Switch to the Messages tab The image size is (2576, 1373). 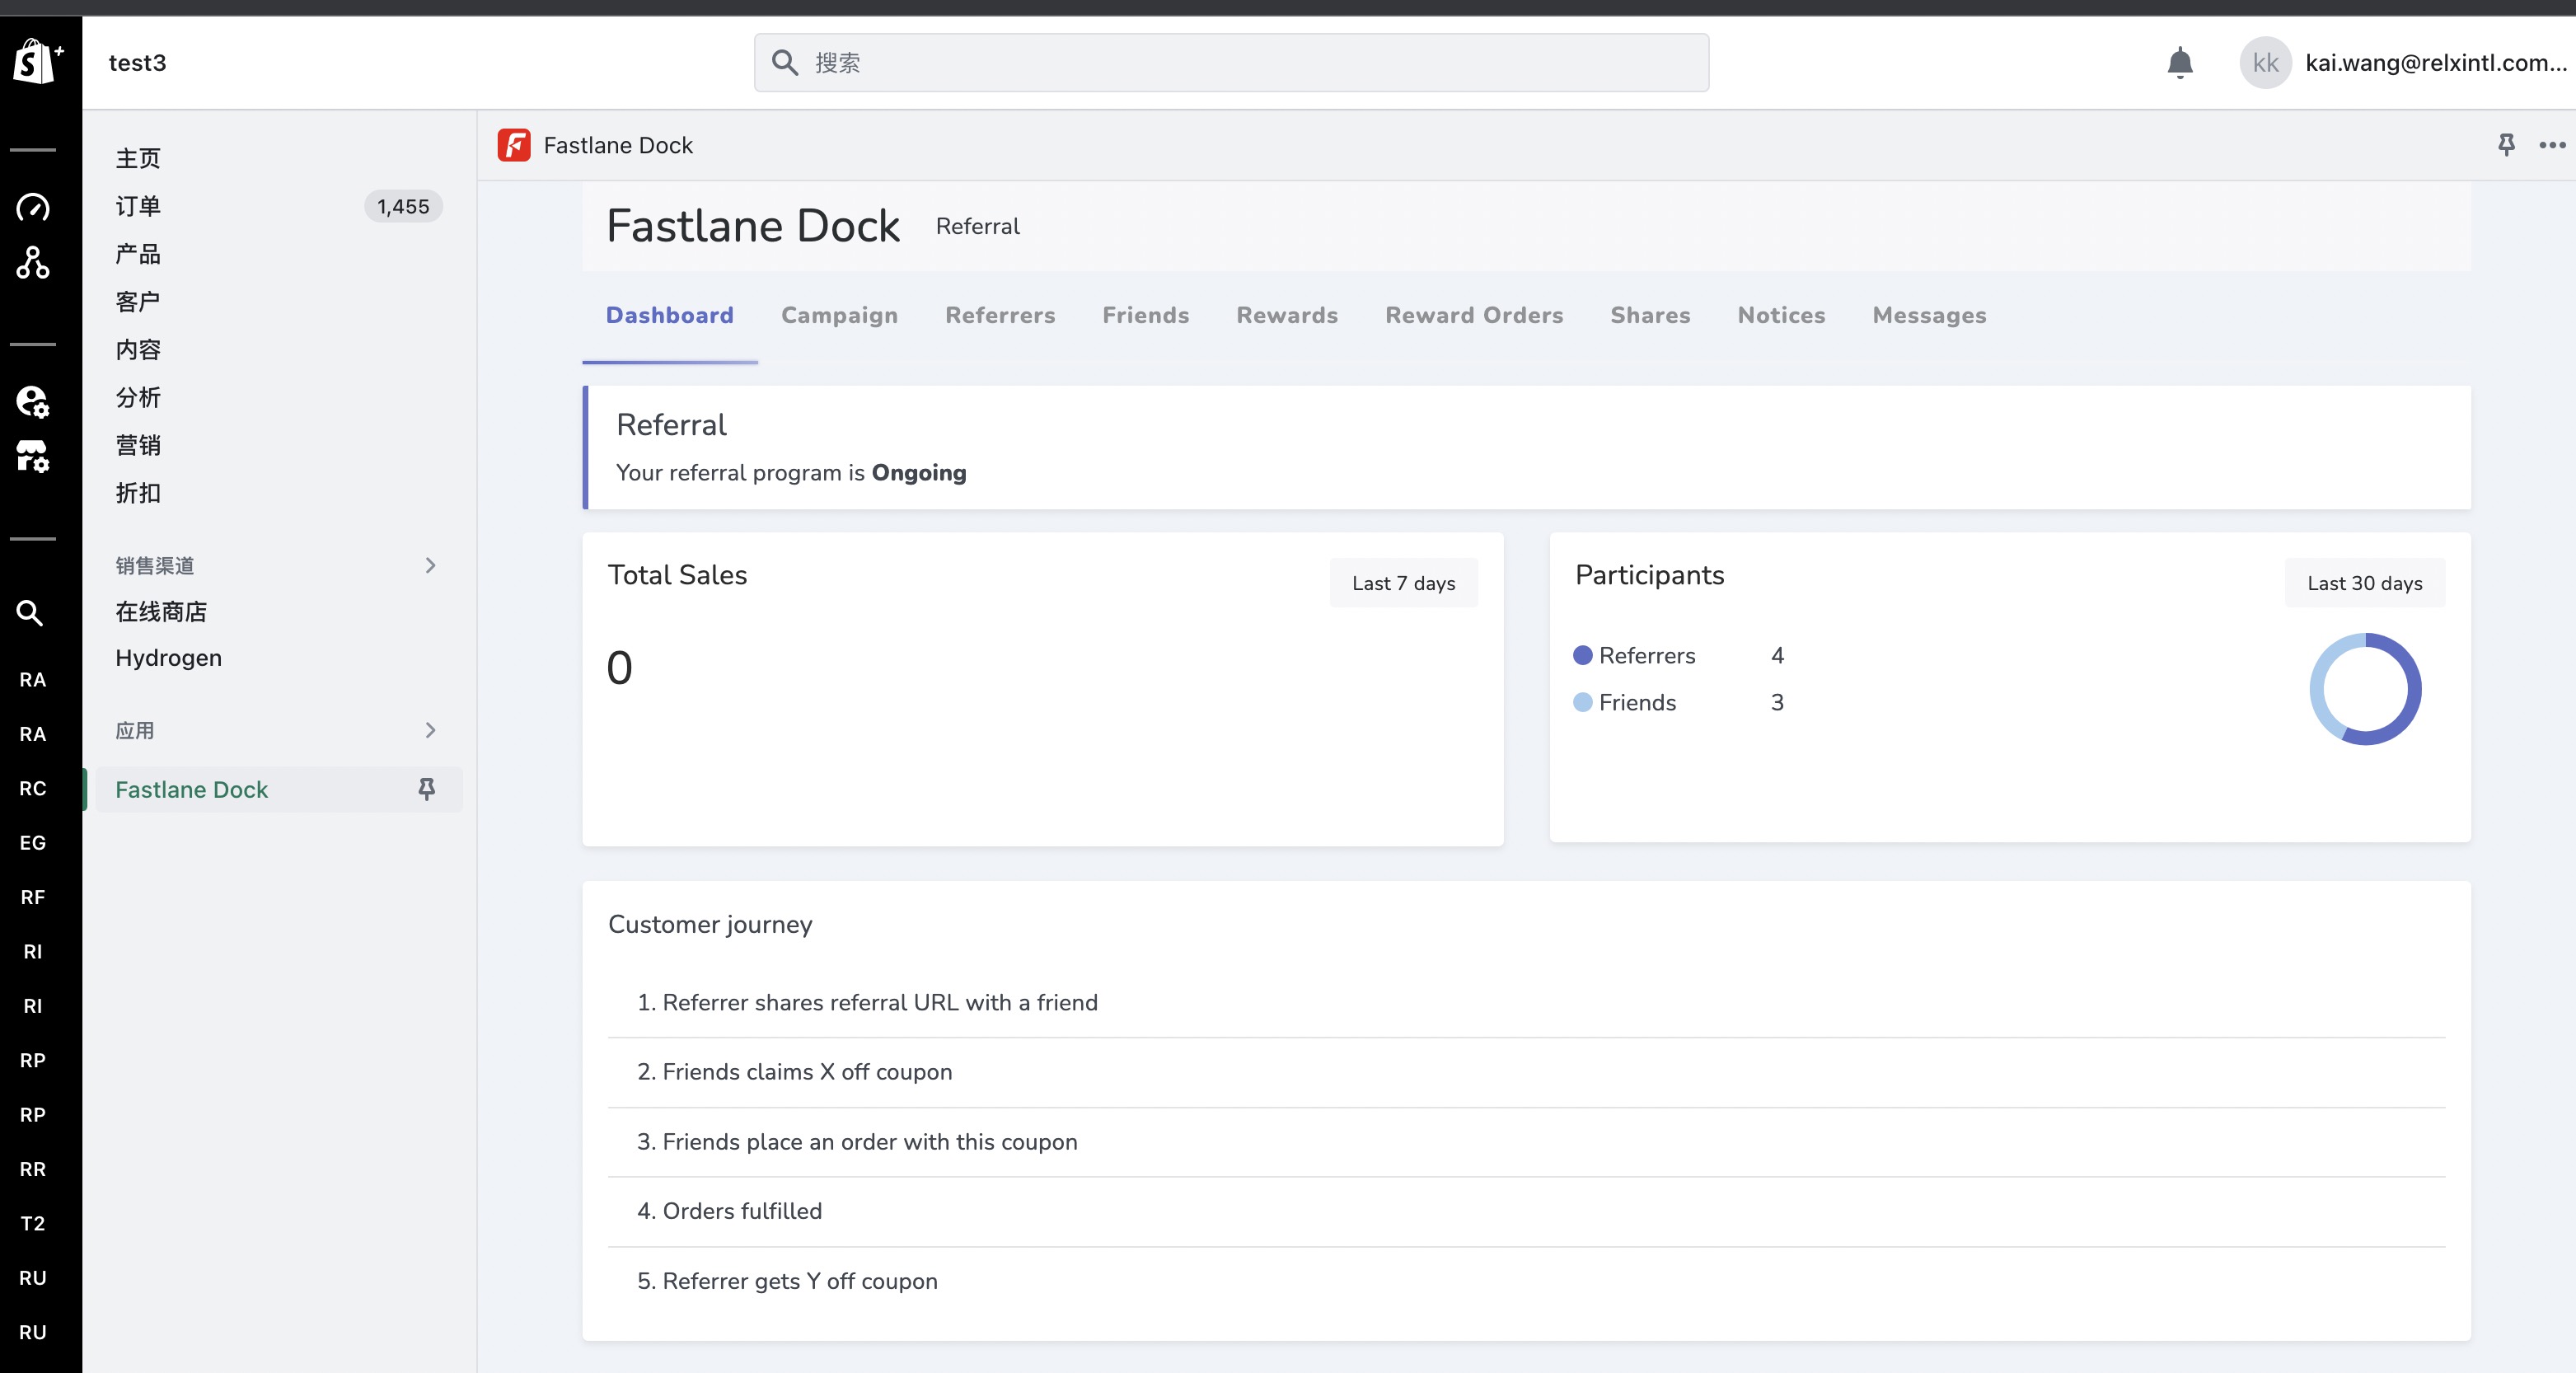[x=1929, y=315]
